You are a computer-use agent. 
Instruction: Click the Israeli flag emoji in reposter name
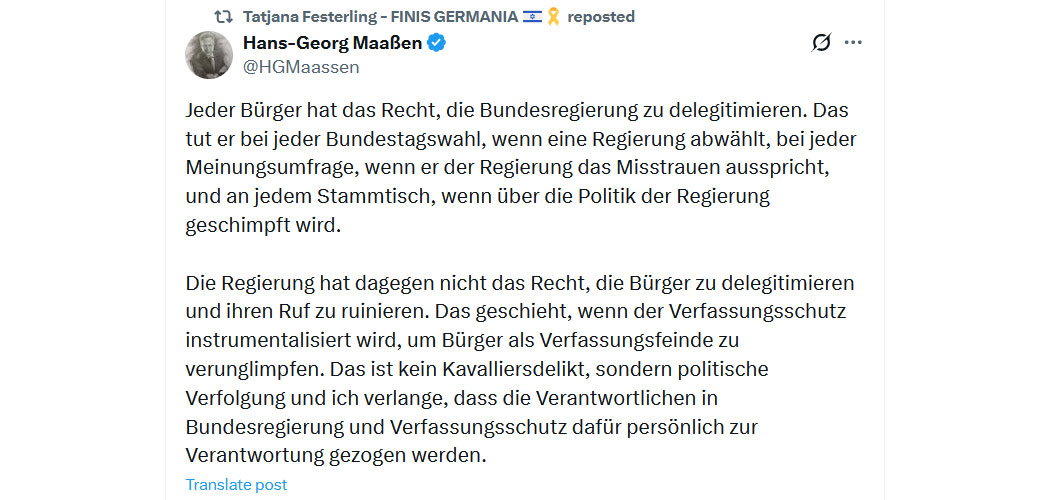532,17
